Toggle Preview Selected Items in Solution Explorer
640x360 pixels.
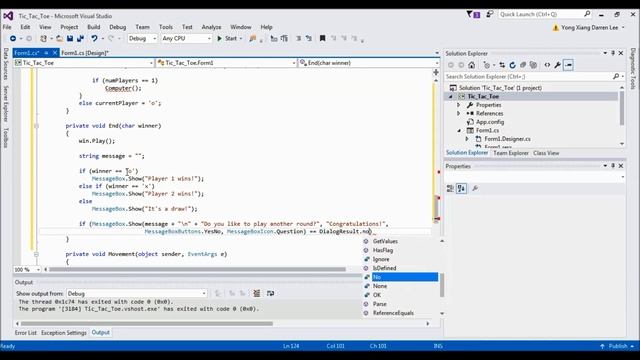568,65
